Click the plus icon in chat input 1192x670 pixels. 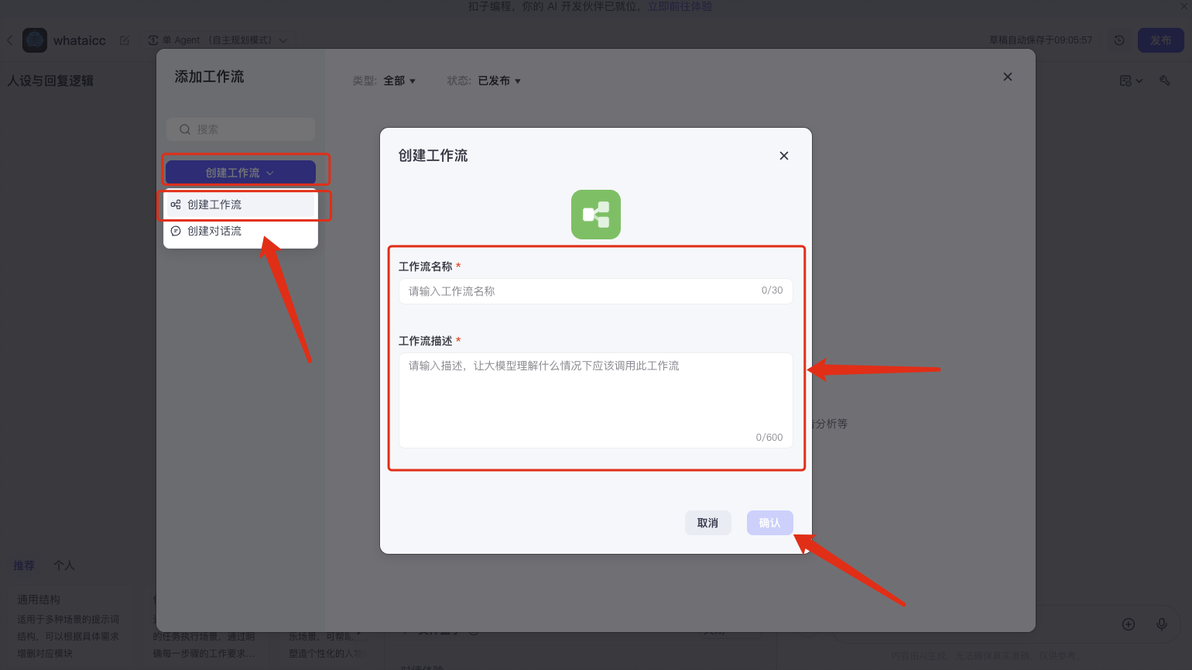(1128, 624)
